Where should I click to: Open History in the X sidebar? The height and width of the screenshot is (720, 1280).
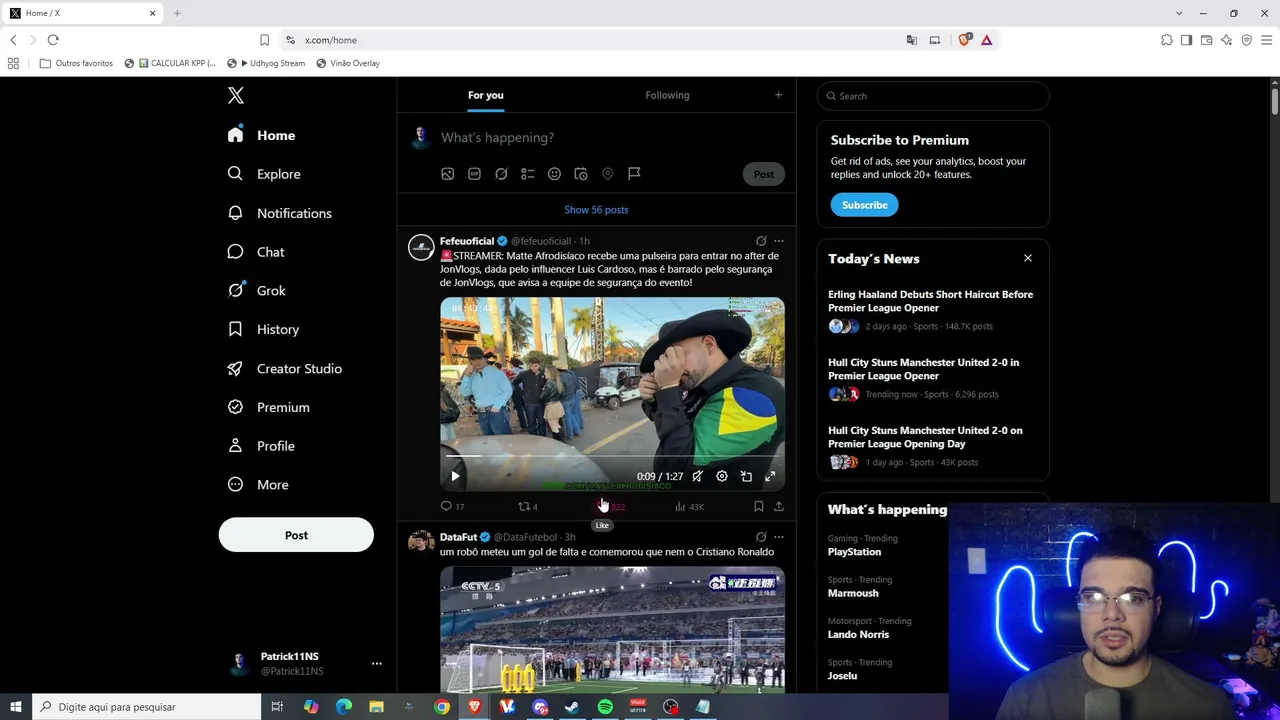coord(263,329)
